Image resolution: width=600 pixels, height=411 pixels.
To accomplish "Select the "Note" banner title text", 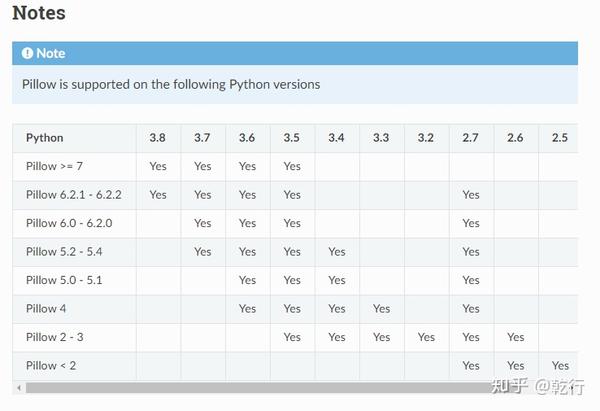I will pos(51,53).
